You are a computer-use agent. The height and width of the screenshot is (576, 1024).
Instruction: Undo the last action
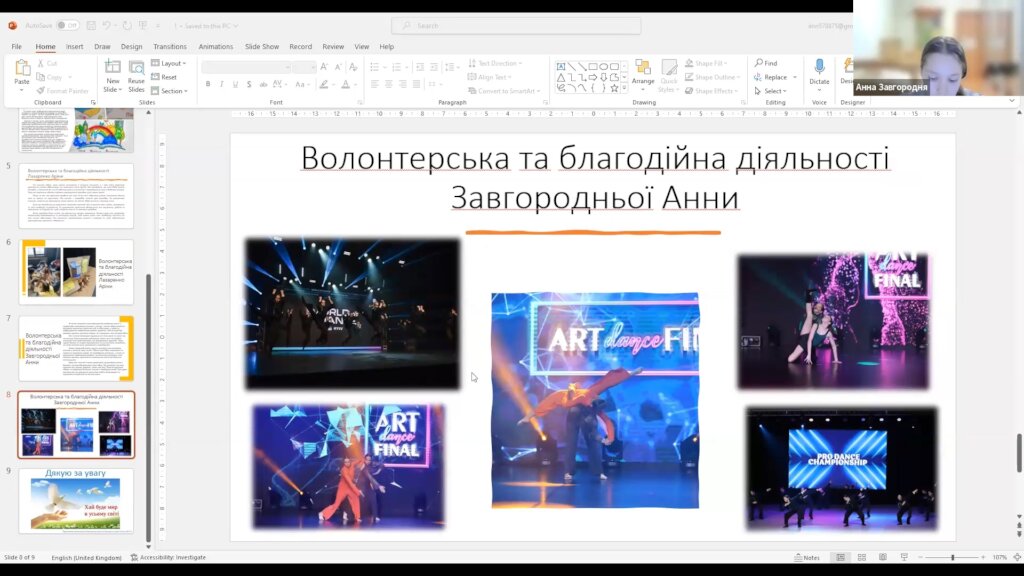point(106,25)
